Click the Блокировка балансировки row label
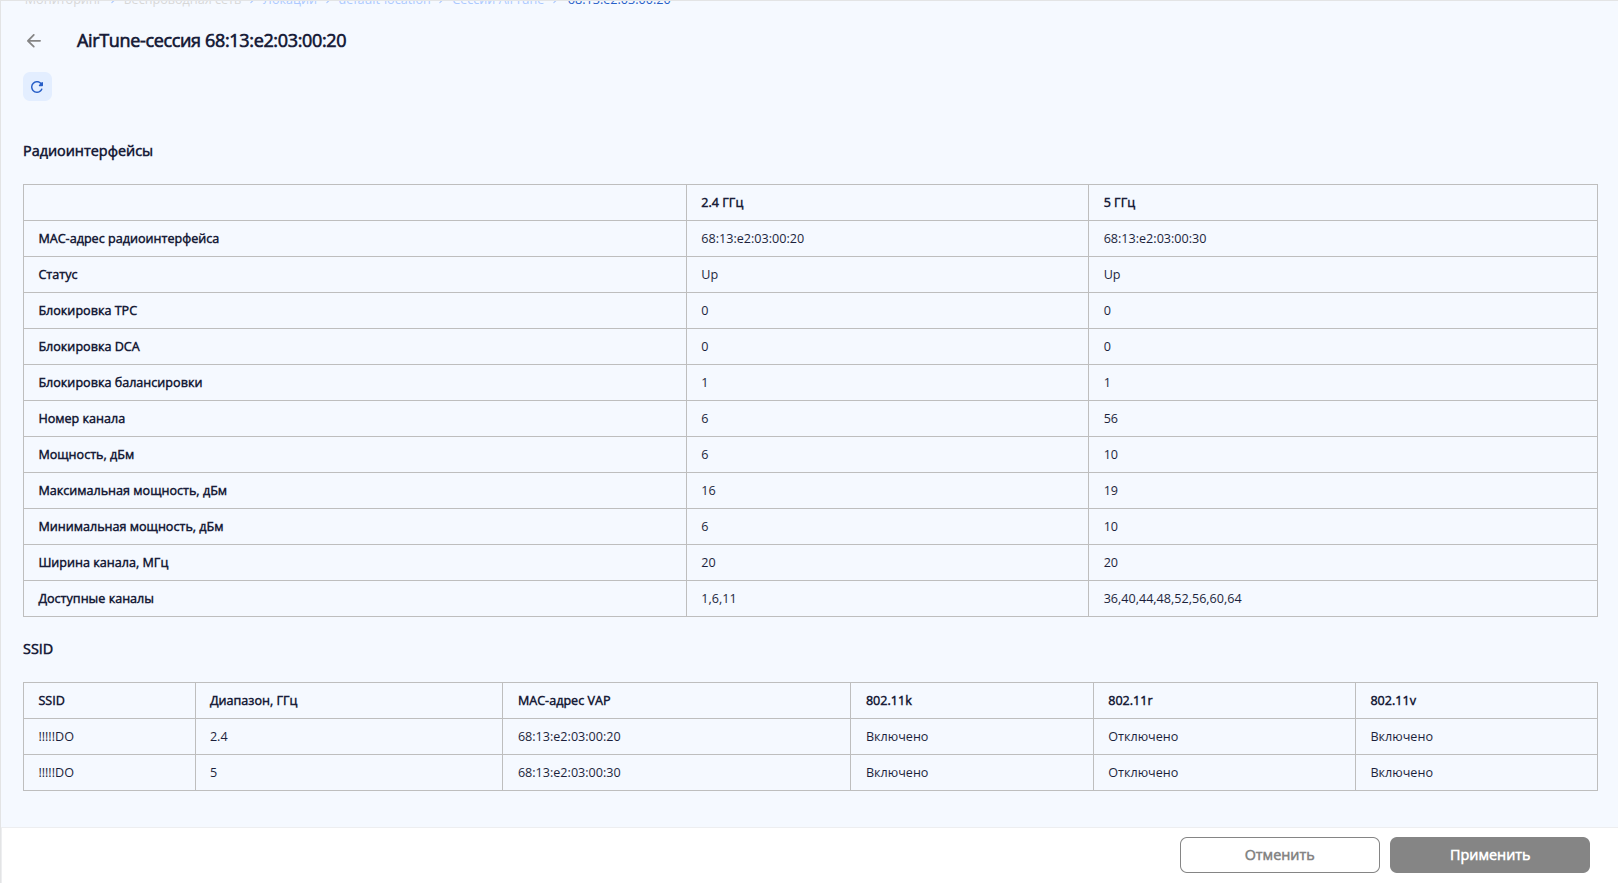The image size is (1618, 883). click(120, 383)
